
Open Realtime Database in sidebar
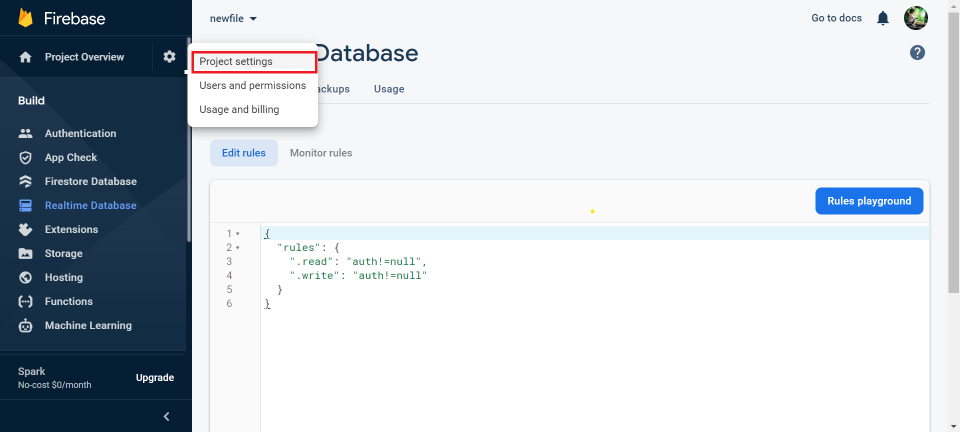93,205
